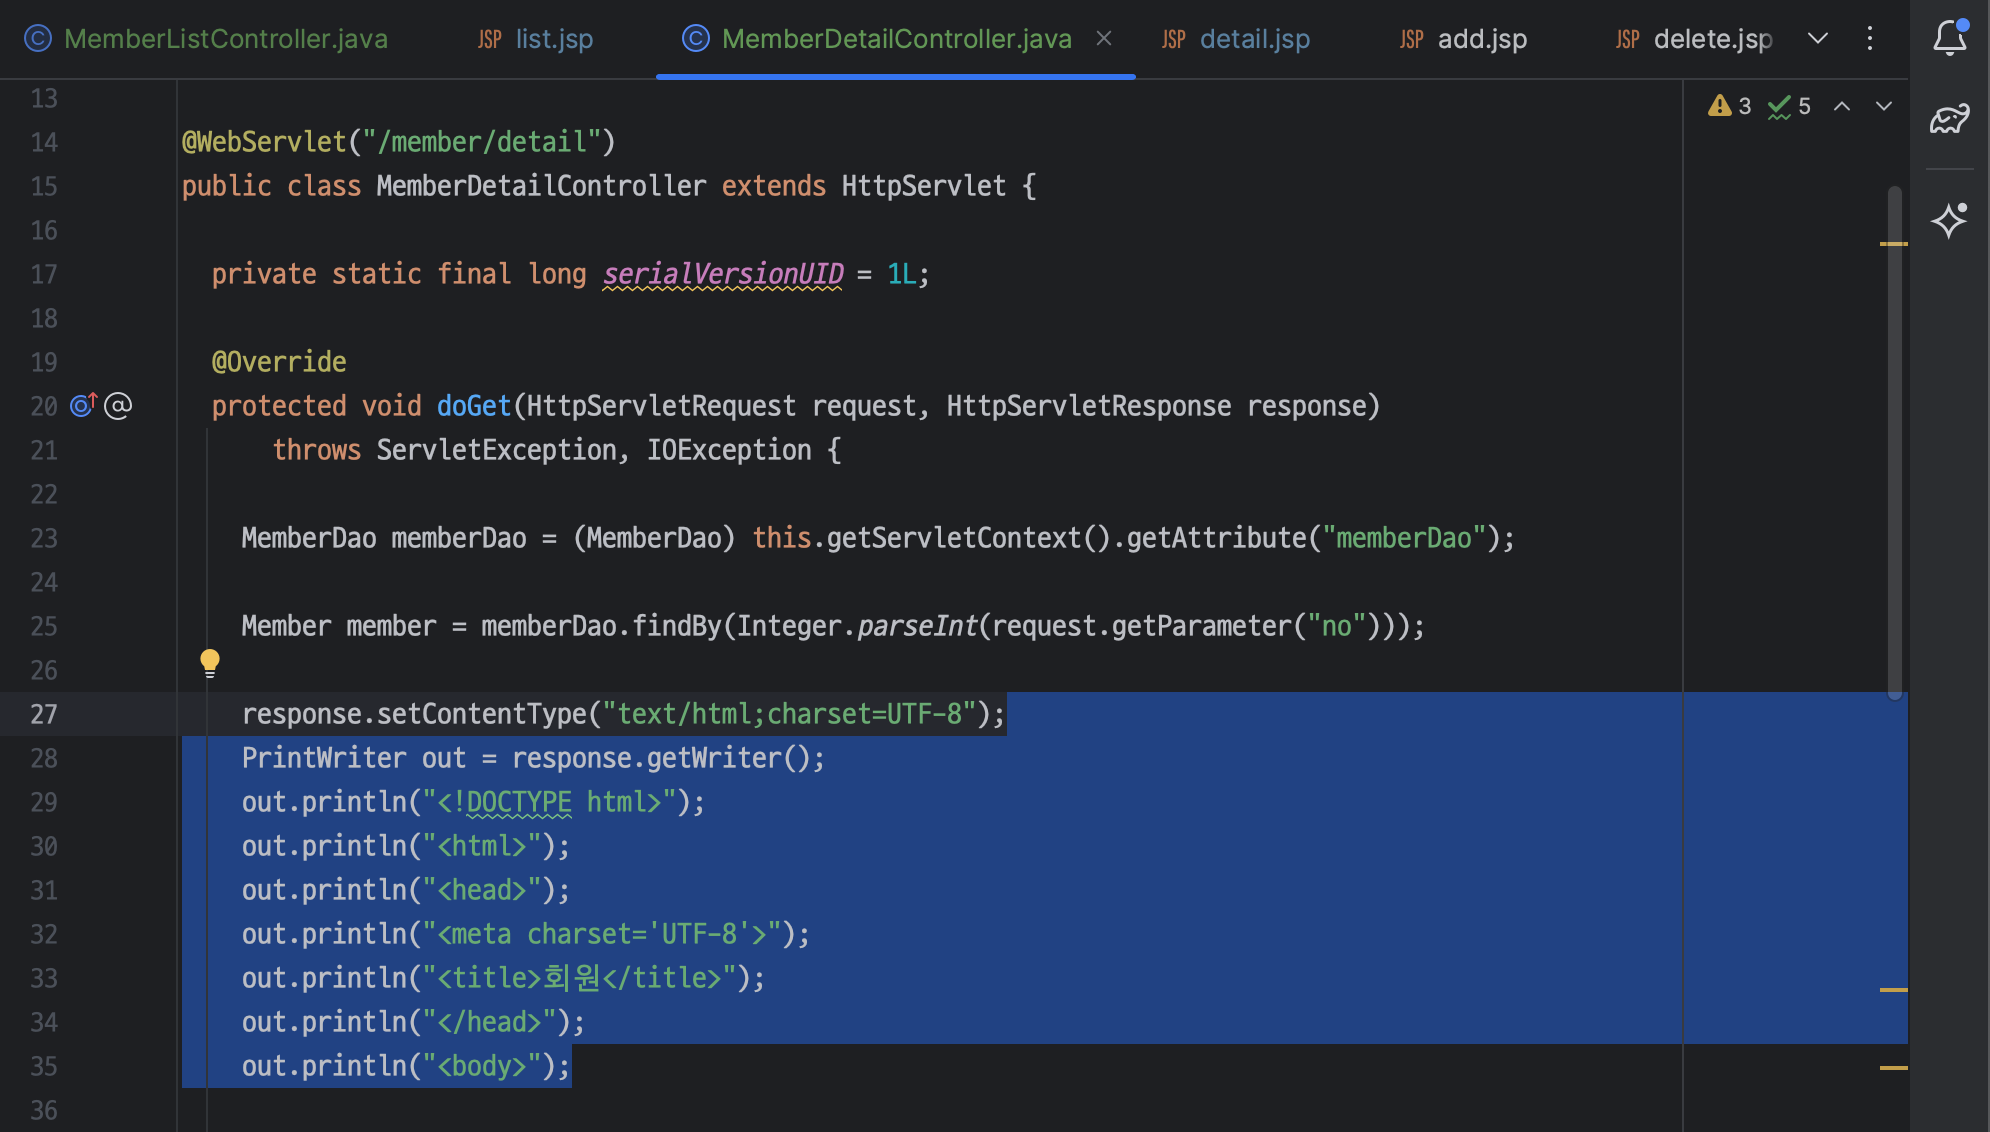1990x1132 pixels.
Task: Open the detail.jsp editor tab
Action: [1254, 38]
